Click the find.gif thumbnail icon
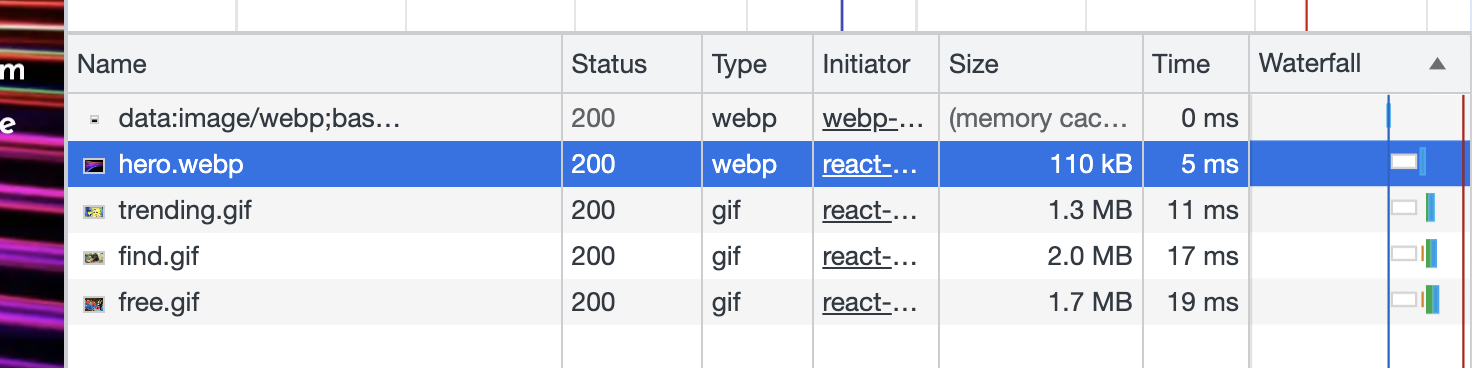Viewport: 1472px width, 368px height. [x=94, y=257]
